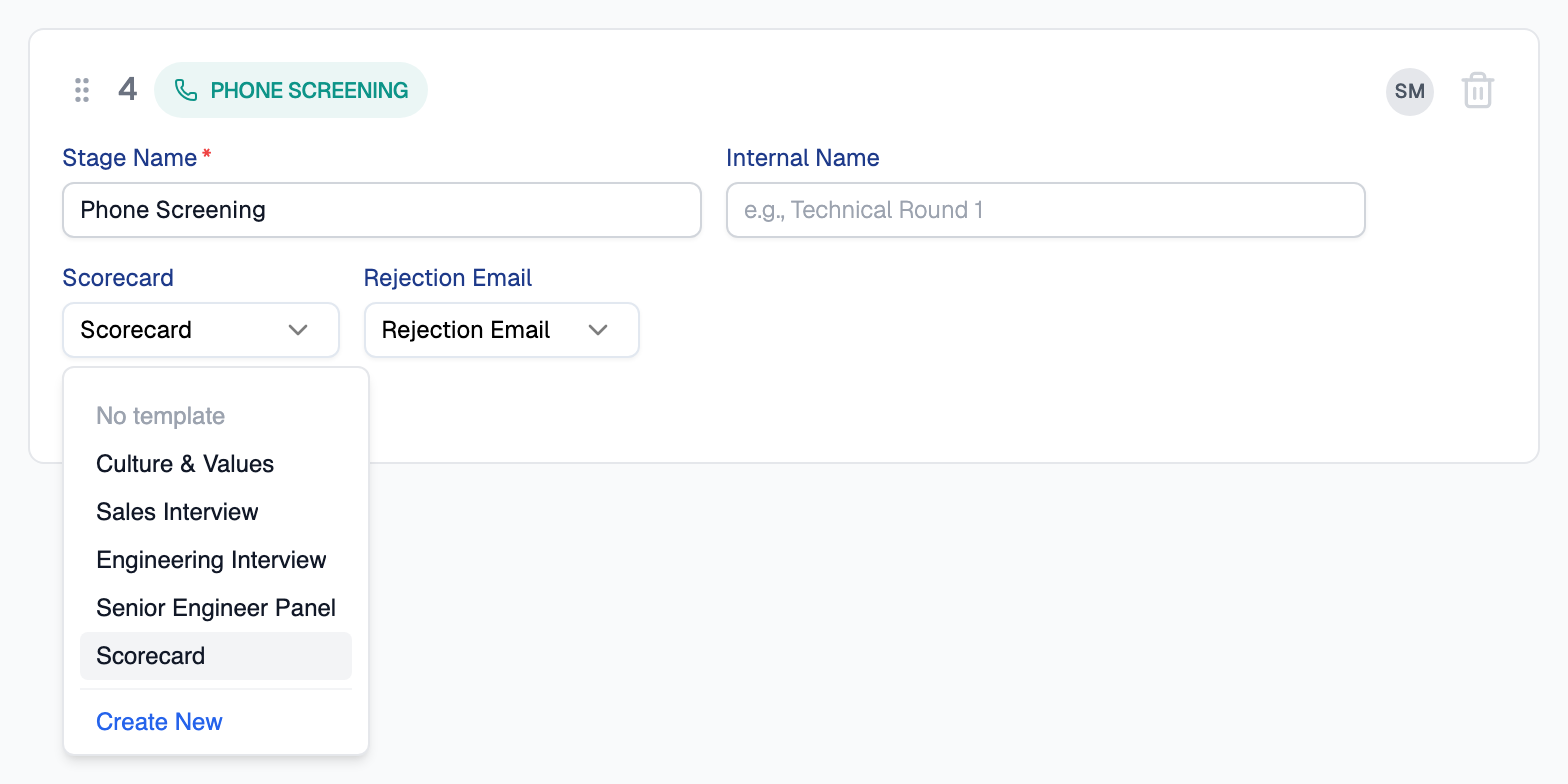The height and width of the screenshot is (784, 1568).
Task: Choose Senior Engineer Panel scorecard
Action: click(216, 608)
